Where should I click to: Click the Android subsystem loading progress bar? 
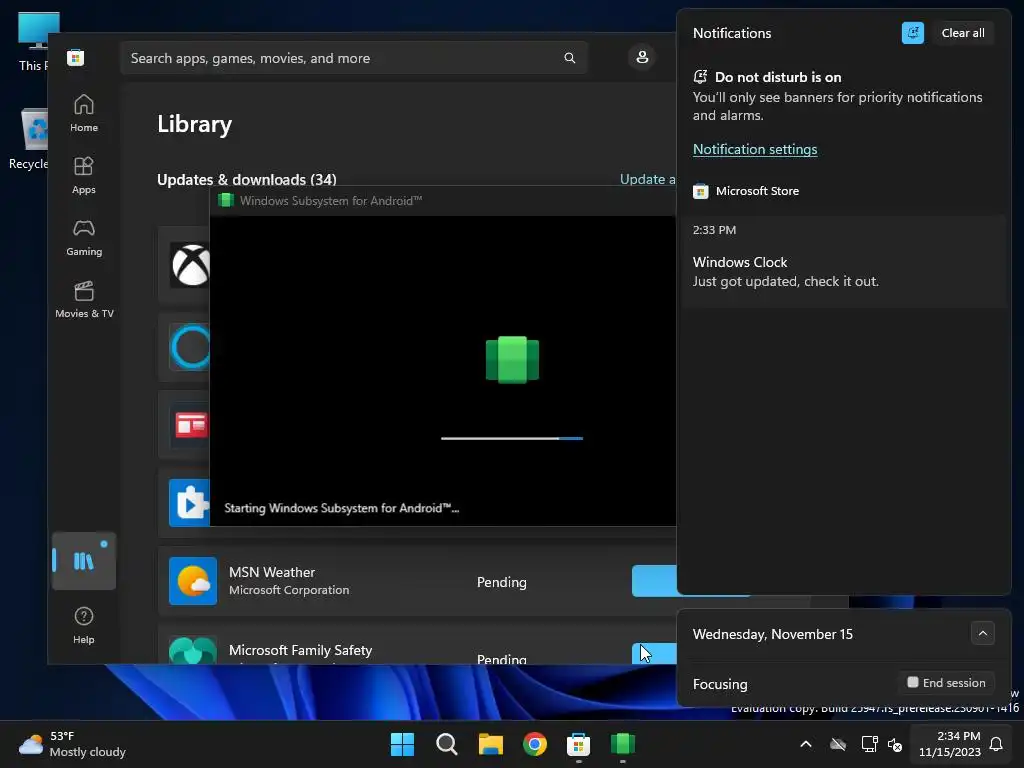coord(512,438)
